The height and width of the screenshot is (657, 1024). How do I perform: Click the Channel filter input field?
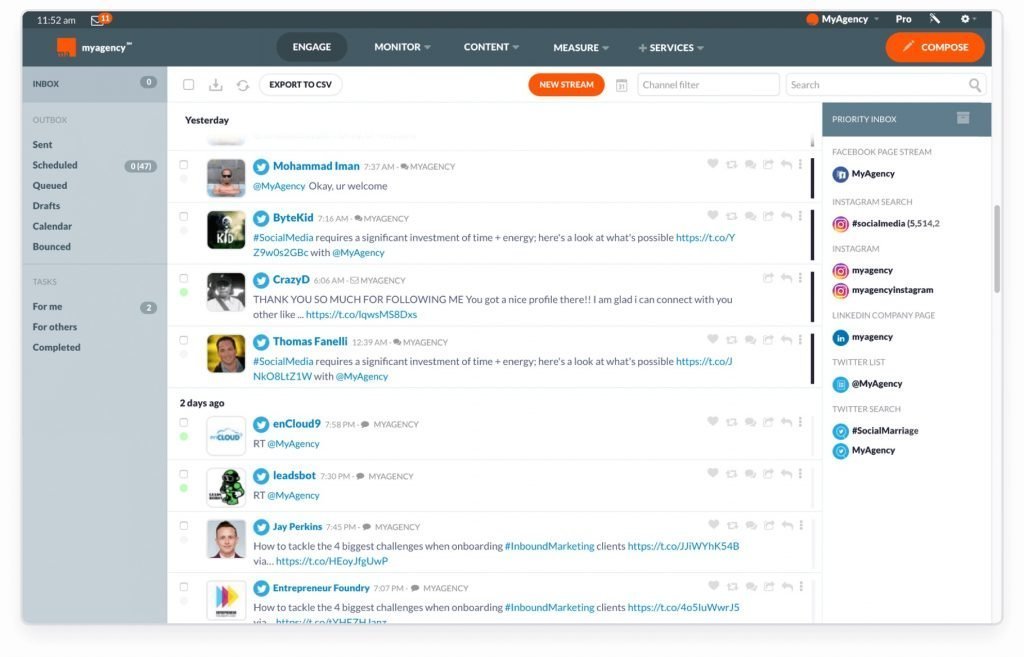click(x=708, y=85)
